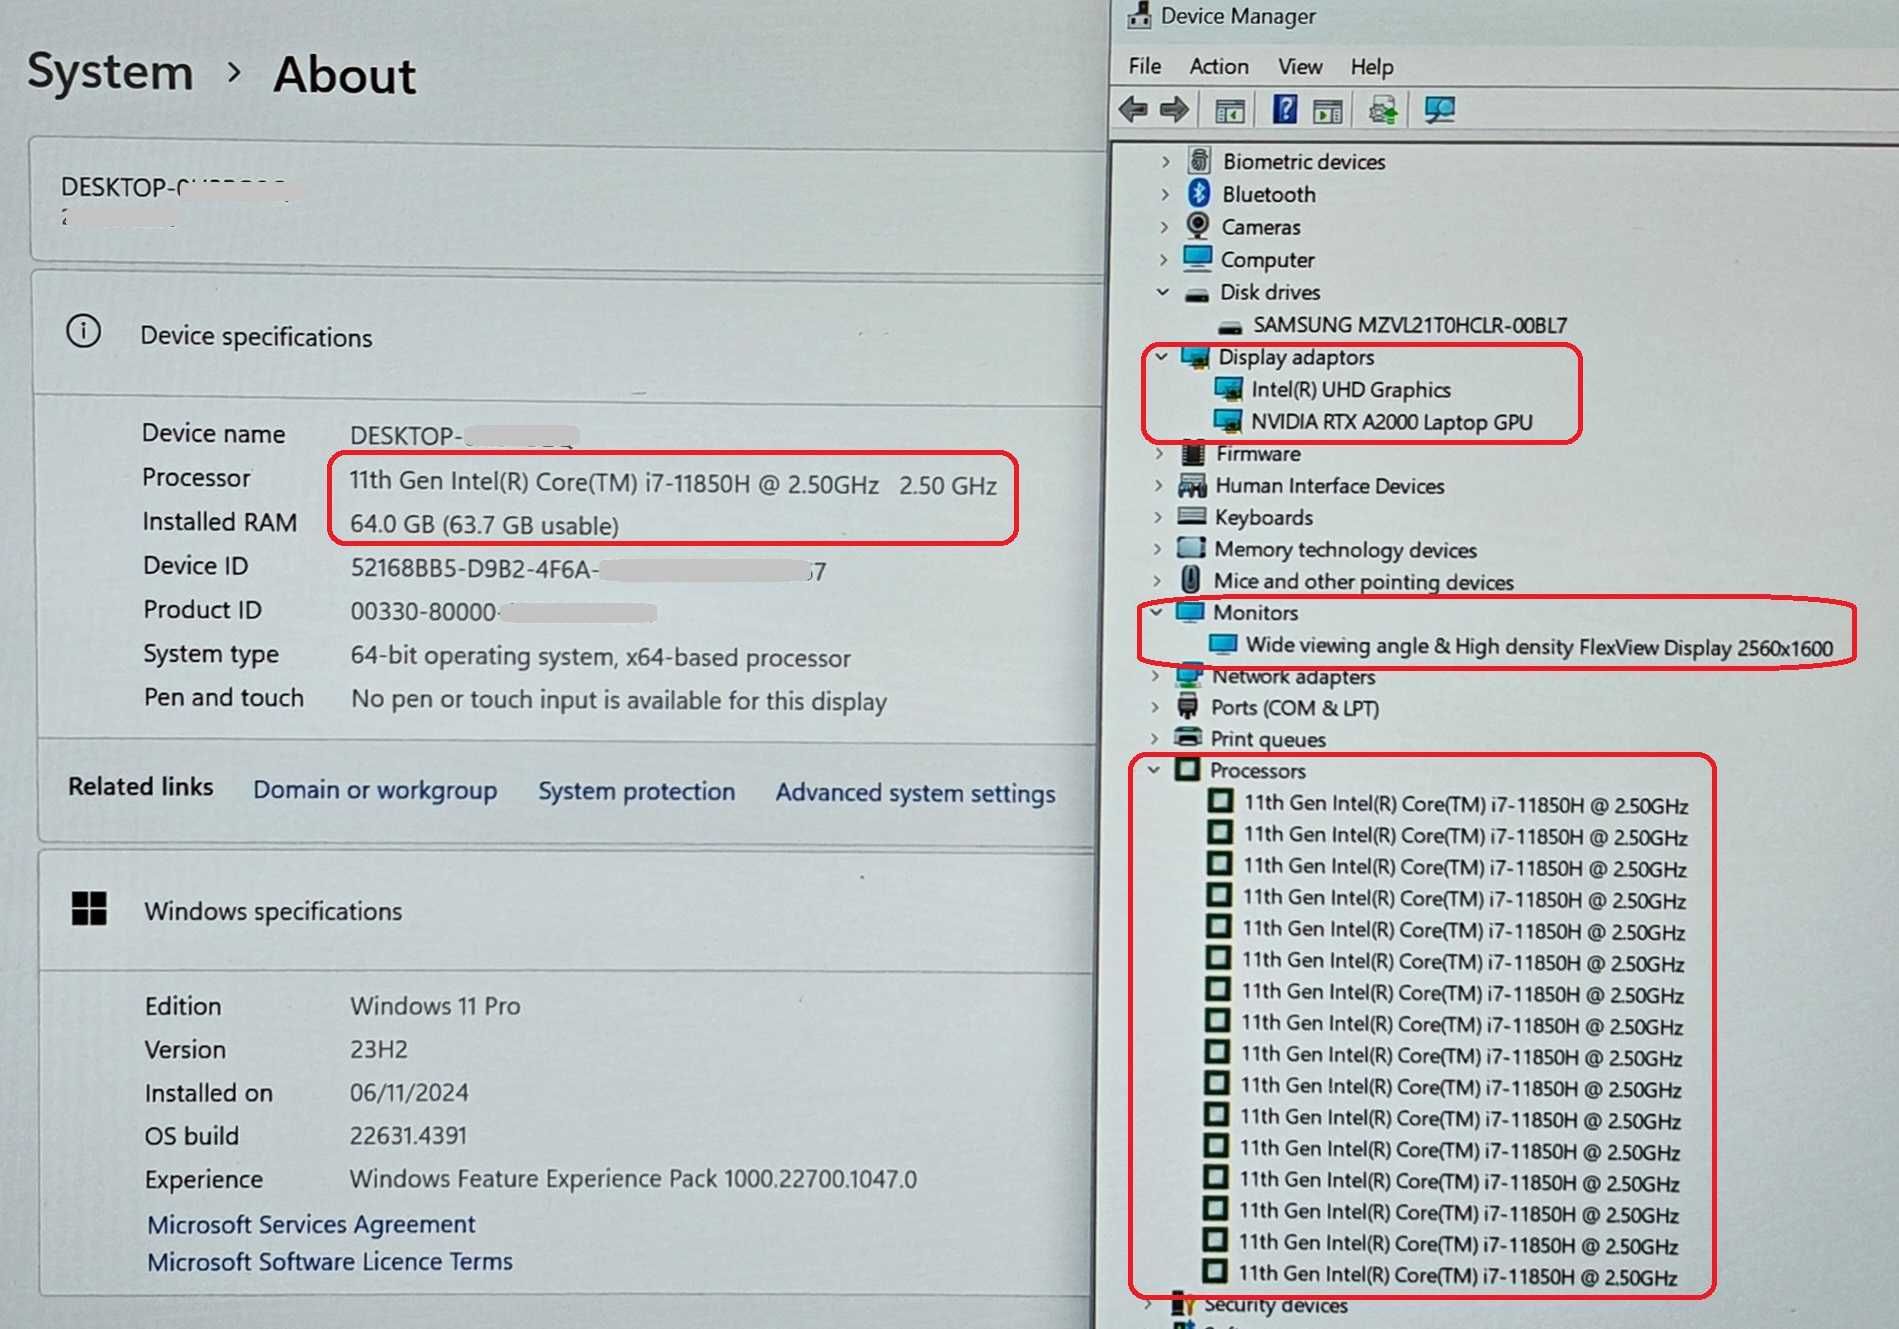Click the Processor value text in About
This screenshot has height=1329, width=1899.
point(672,484)
